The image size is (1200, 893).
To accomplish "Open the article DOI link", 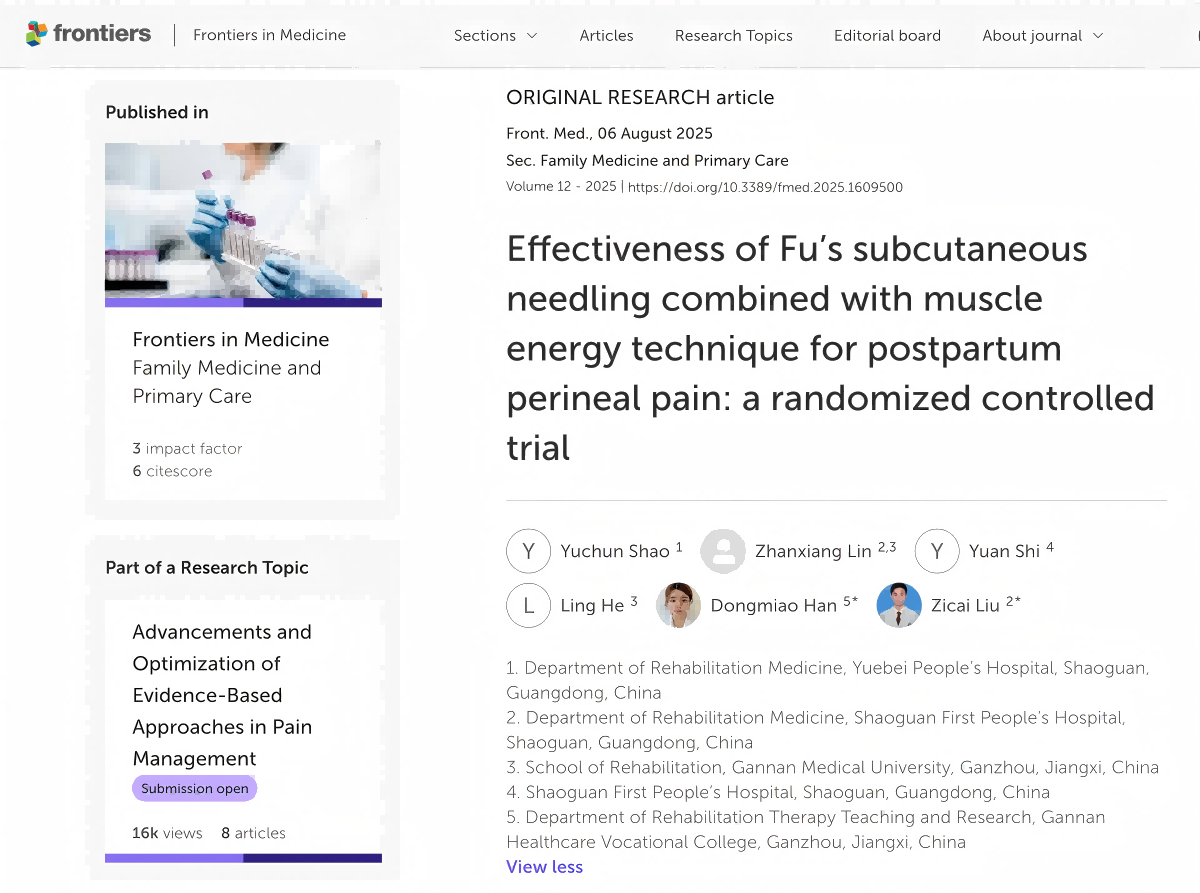I will coord(765,187).
